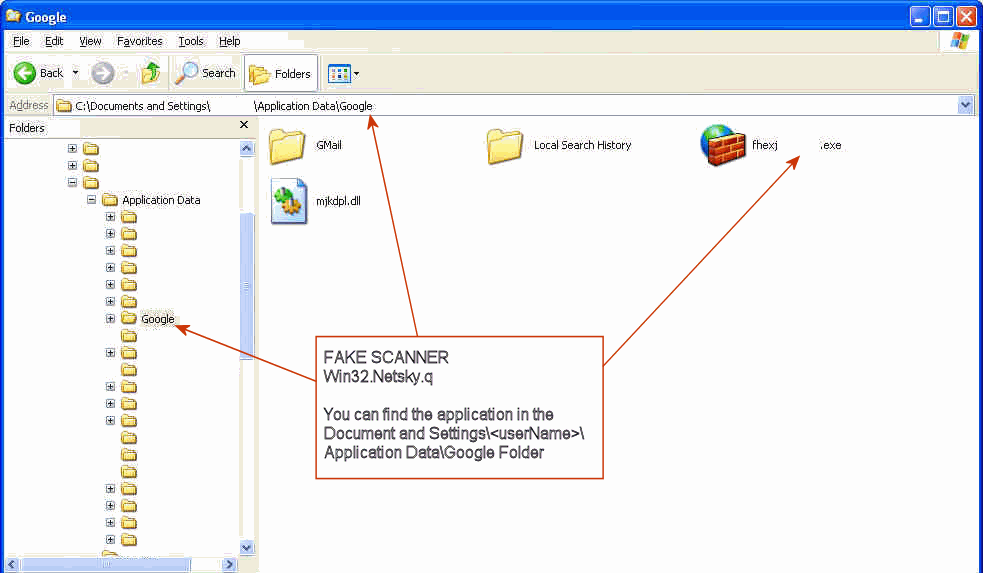Open the address bar dropdown arrow
The width and height of the screenshot is (983, 573).
click(x=965, y=105)
